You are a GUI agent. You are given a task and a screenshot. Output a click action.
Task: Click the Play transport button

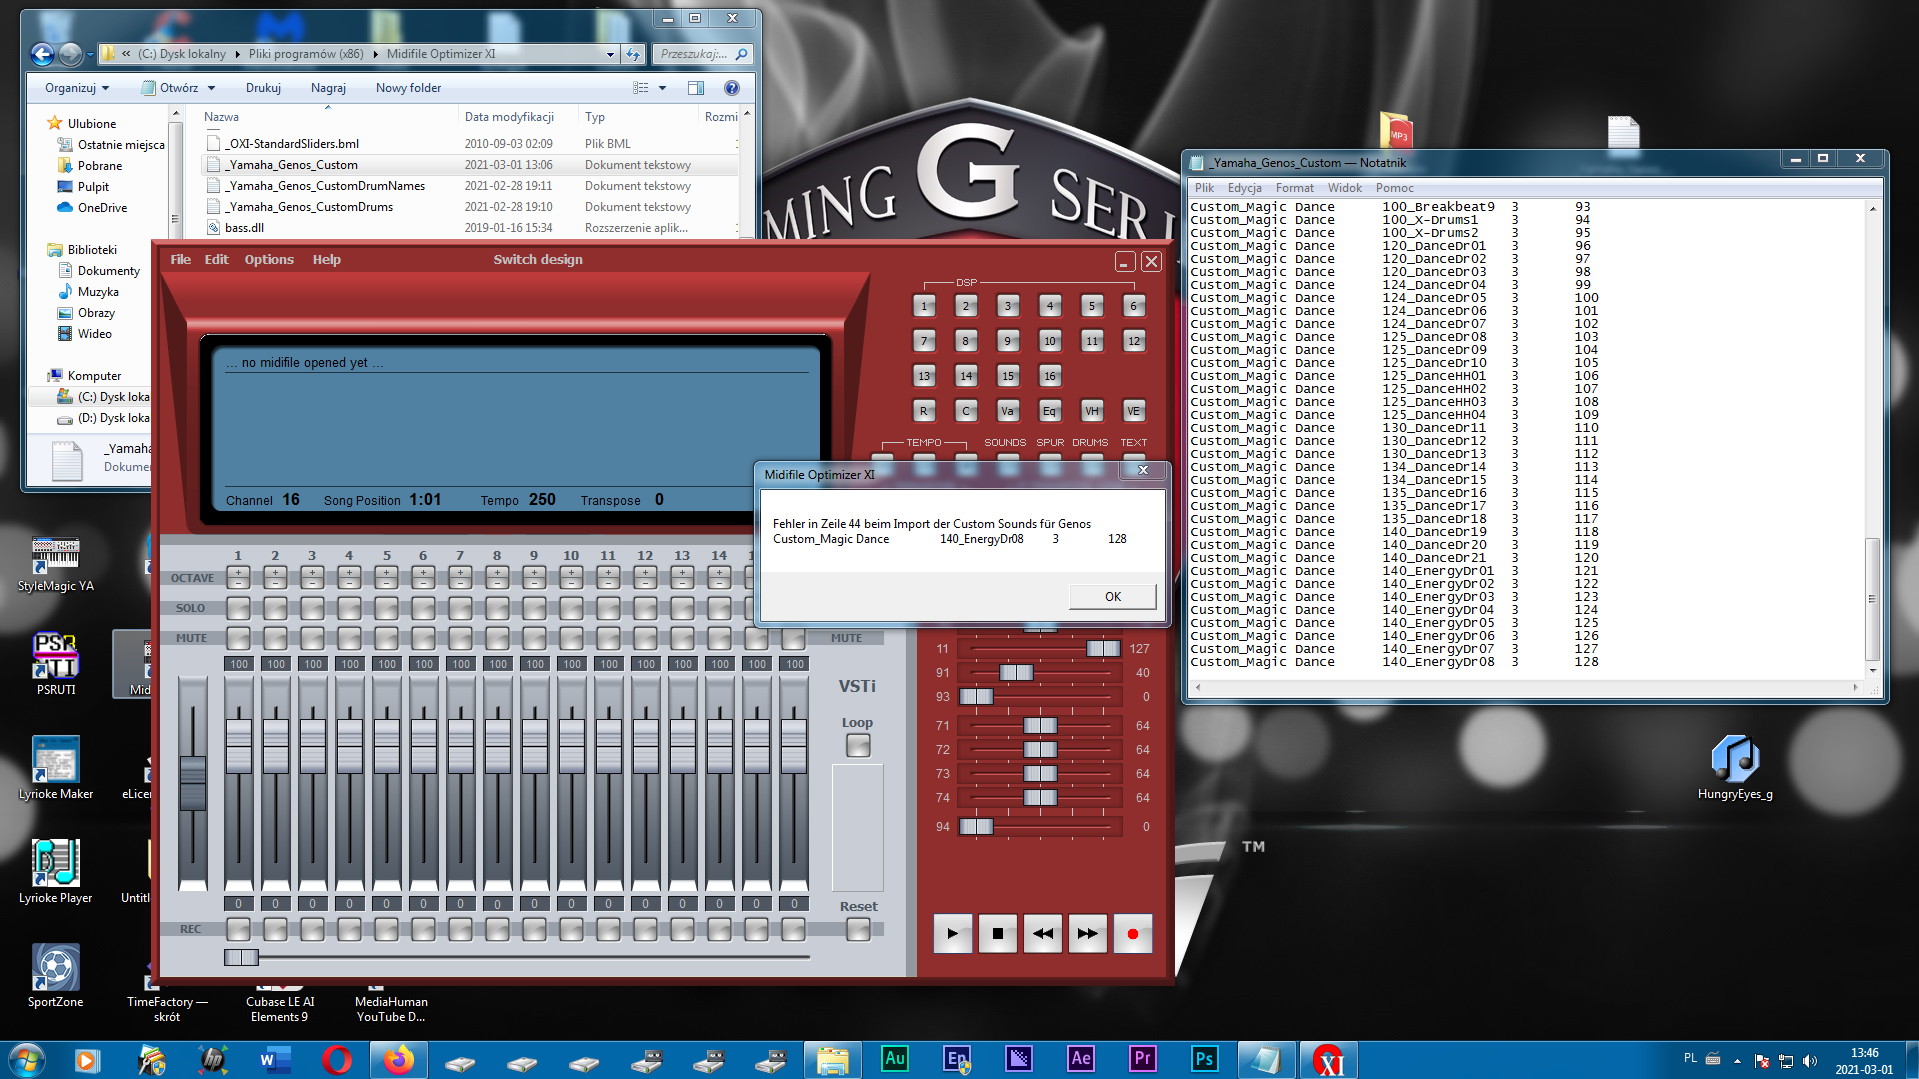952,934
